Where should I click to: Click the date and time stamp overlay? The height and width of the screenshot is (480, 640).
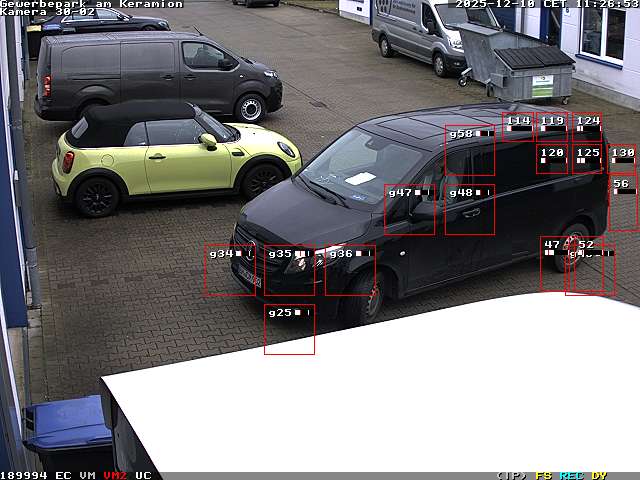tap(547, 4)
